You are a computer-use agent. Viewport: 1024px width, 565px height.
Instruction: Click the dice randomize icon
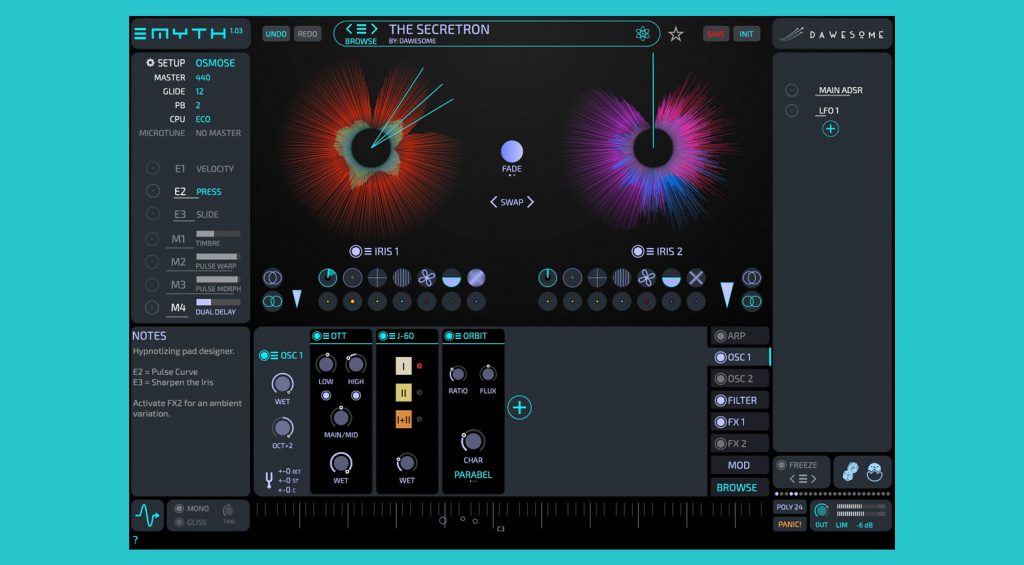pos(850,471)
